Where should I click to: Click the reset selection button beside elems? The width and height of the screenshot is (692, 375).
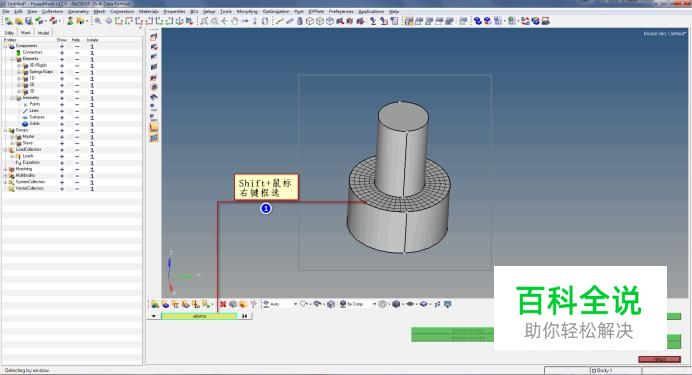point(244,316)
